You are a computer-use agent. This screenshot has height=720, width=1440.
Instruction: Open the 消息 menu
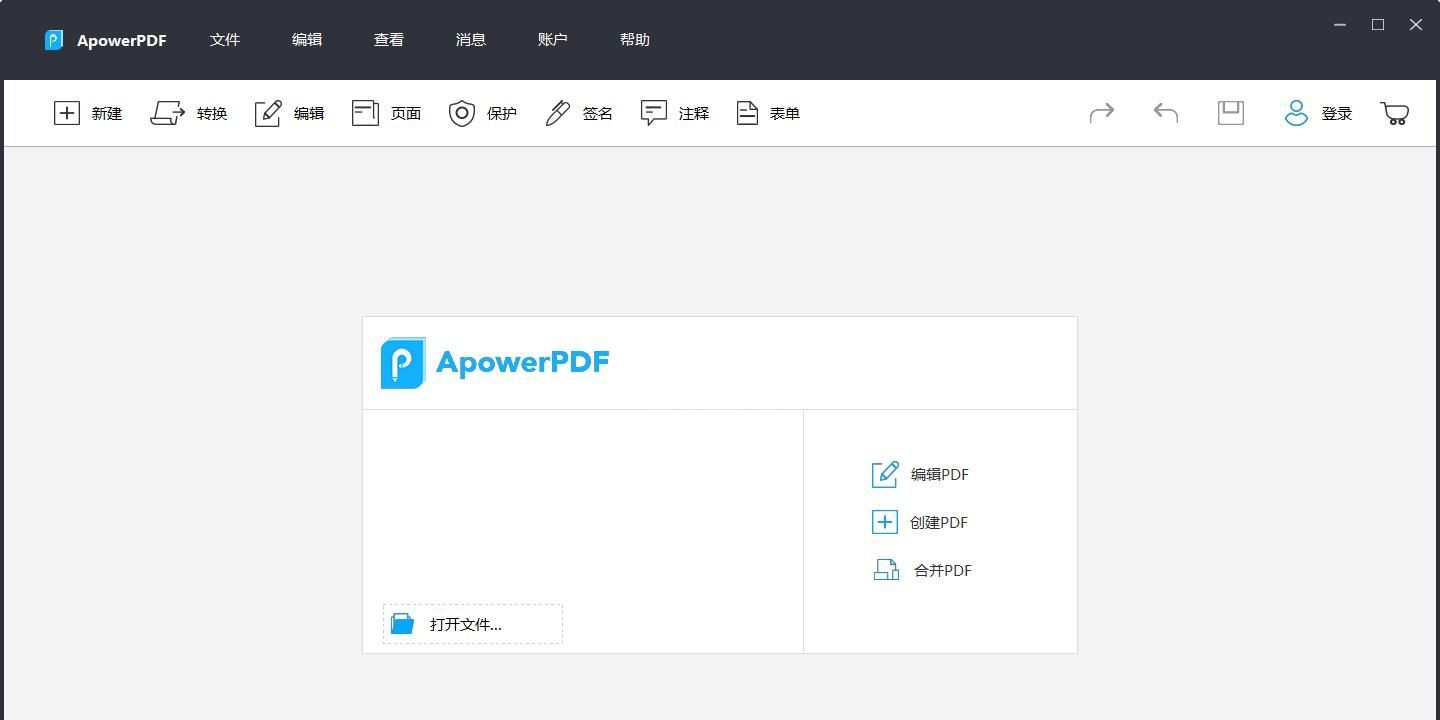pos(471,40)
